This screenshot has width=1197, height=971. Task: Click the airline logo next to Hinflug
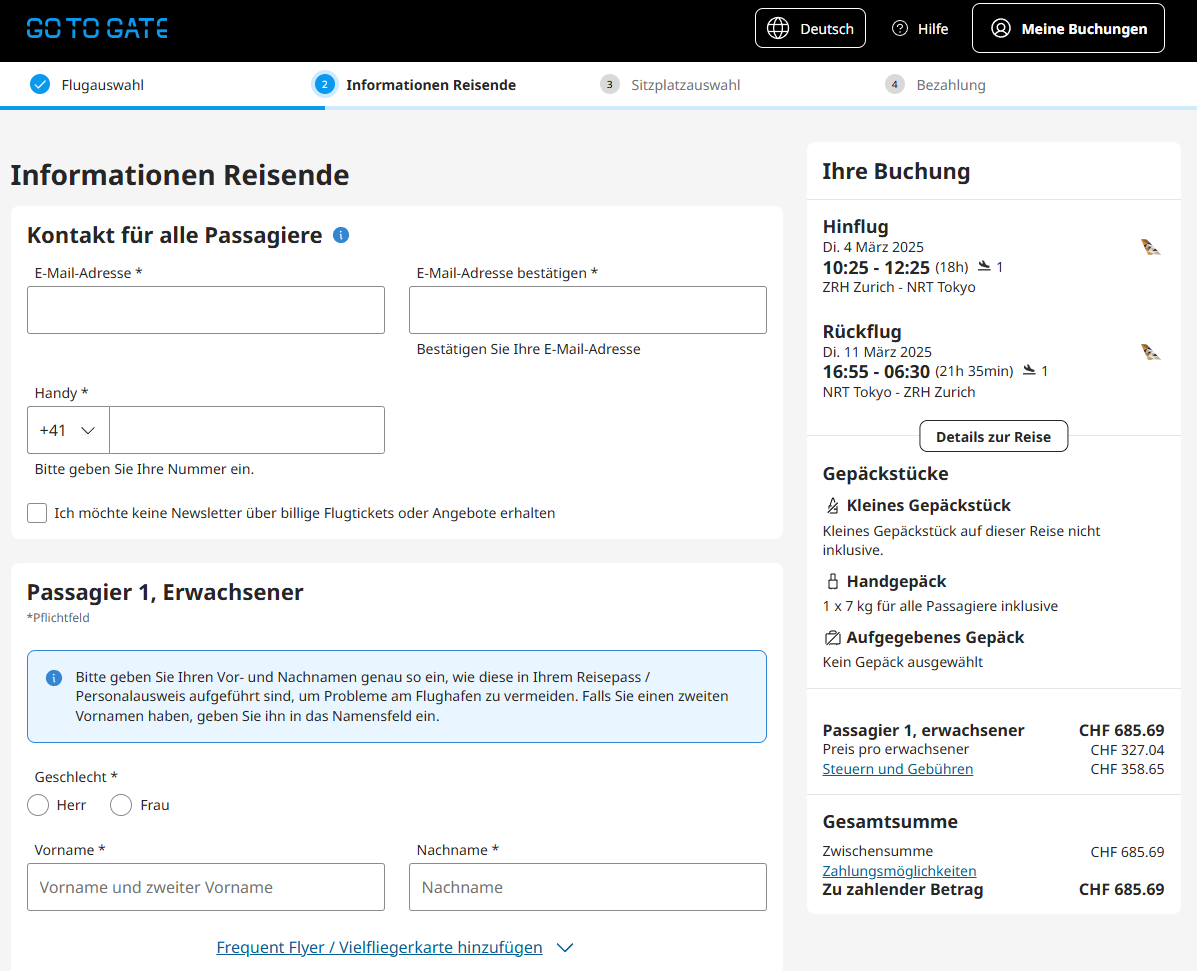point(1150,247)
